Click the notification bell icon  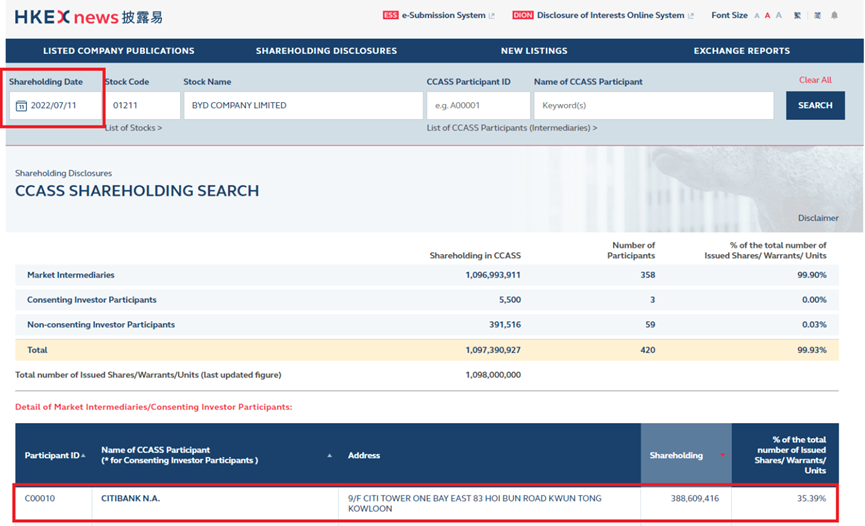click(834, 16)
